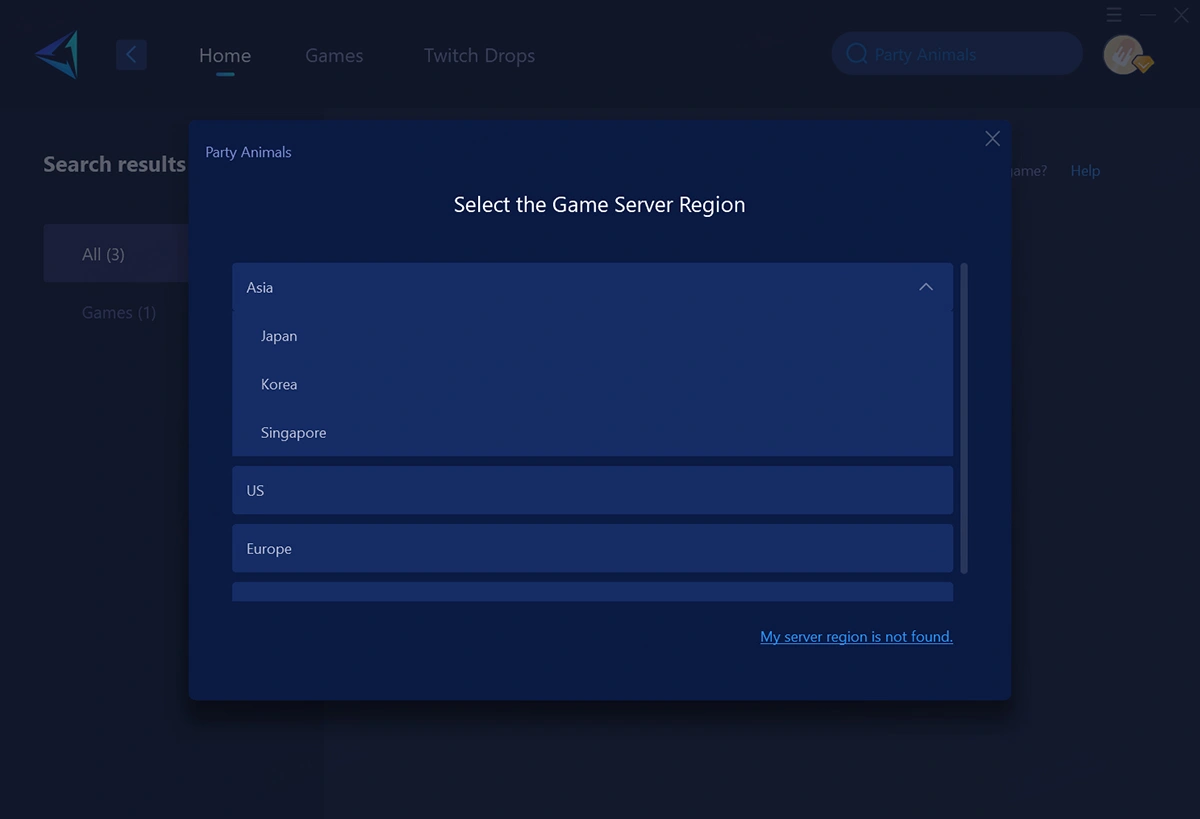Expand the US server region
Viewport: 1200px width, 819px height.
coord(592,490)
